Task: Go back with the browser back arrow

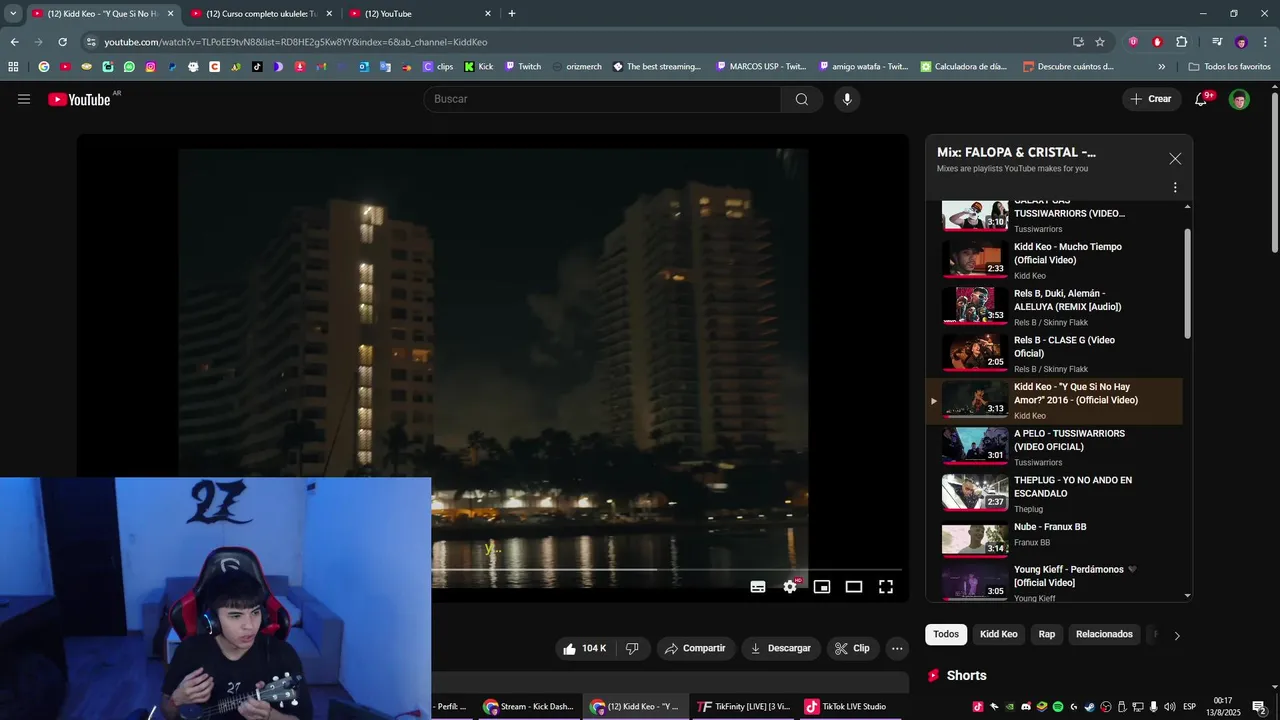Action: click(x=14, y=42)
